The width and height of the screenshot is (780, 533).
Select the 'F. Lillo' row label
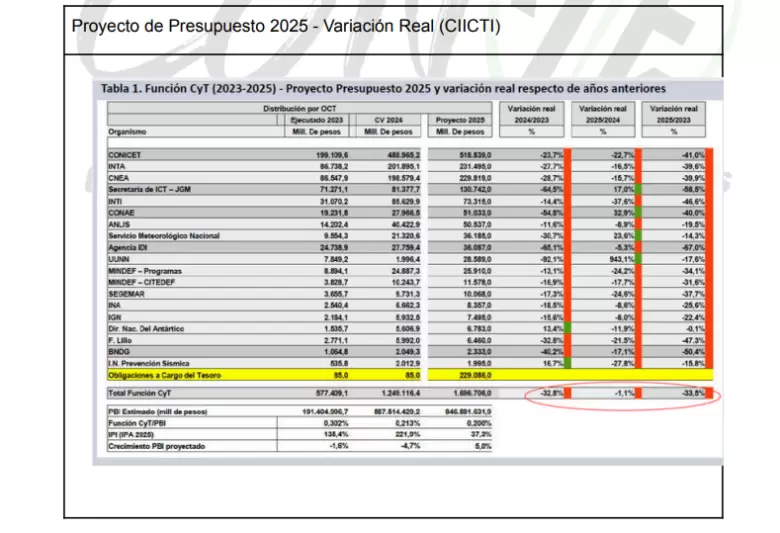tap(119, 340)
